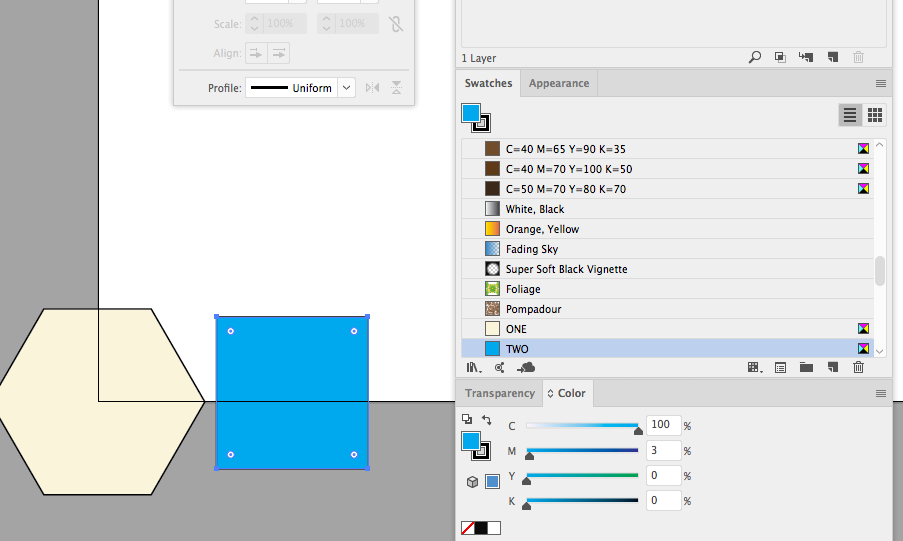The image size is (903, 541).
Task: Click the Open Color Themes panel icon
Action: tap(499, 368)
